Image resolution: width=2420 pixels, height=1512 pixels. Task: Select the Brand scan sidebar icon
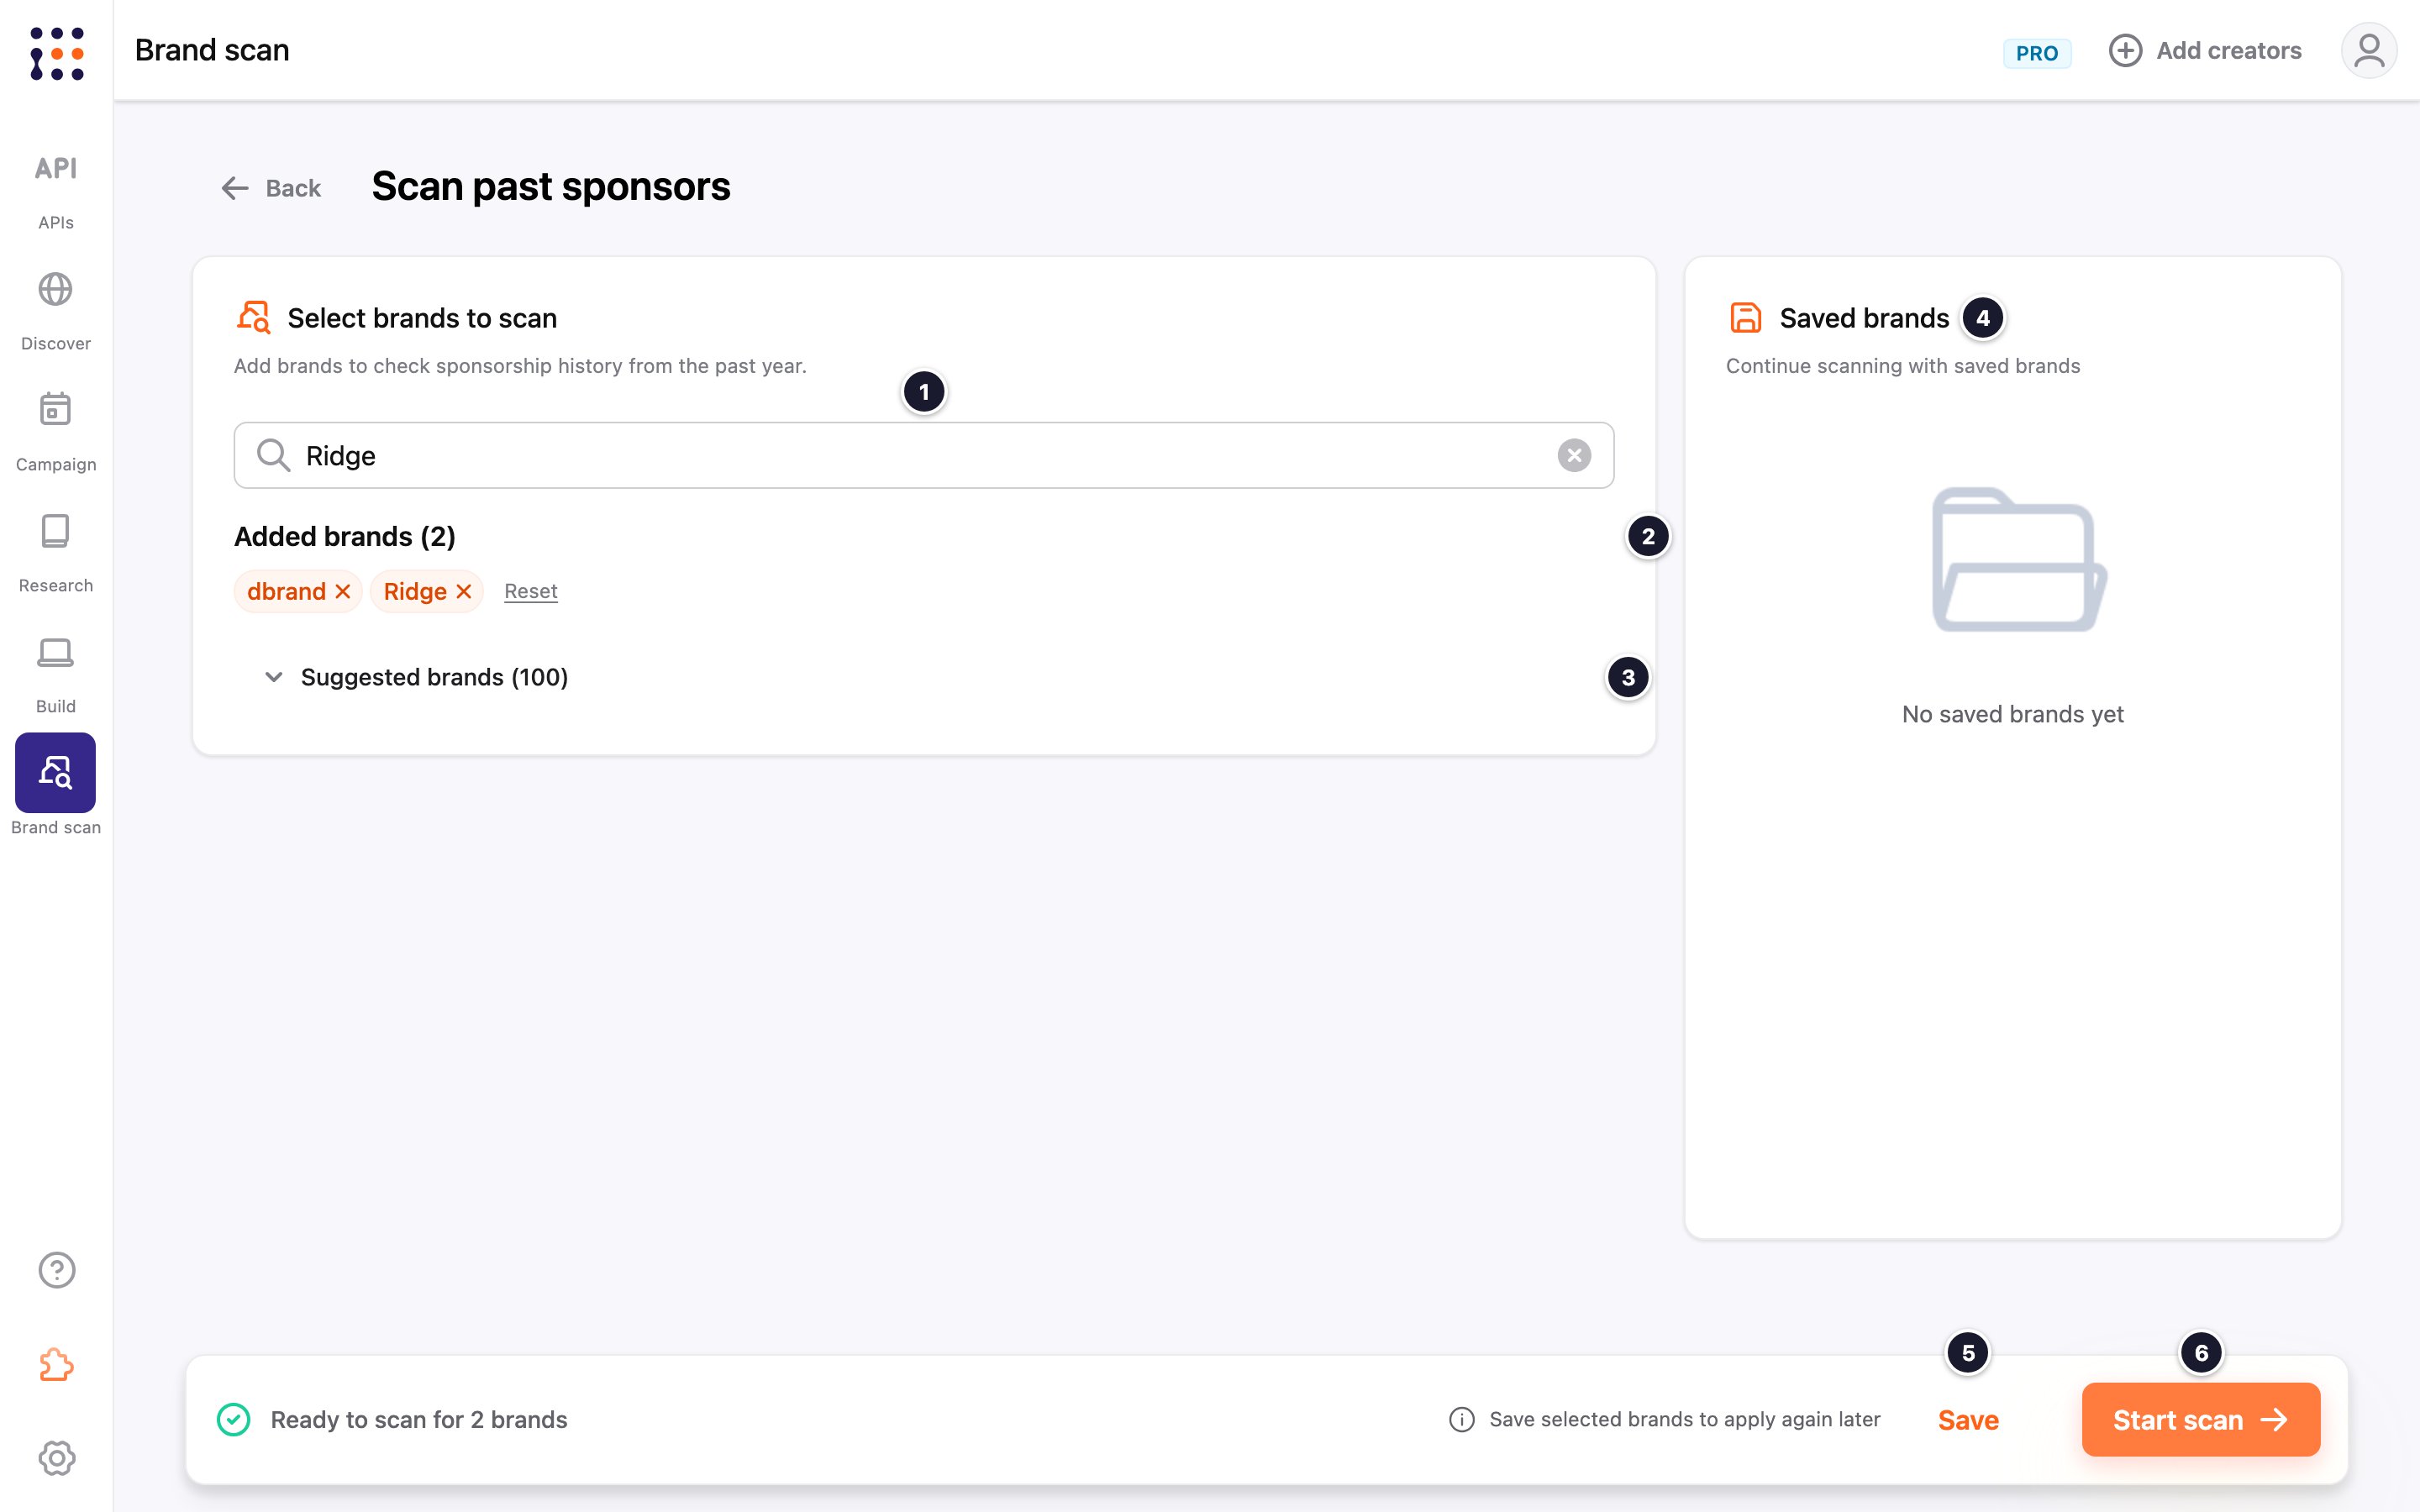[x=56, y=772]
